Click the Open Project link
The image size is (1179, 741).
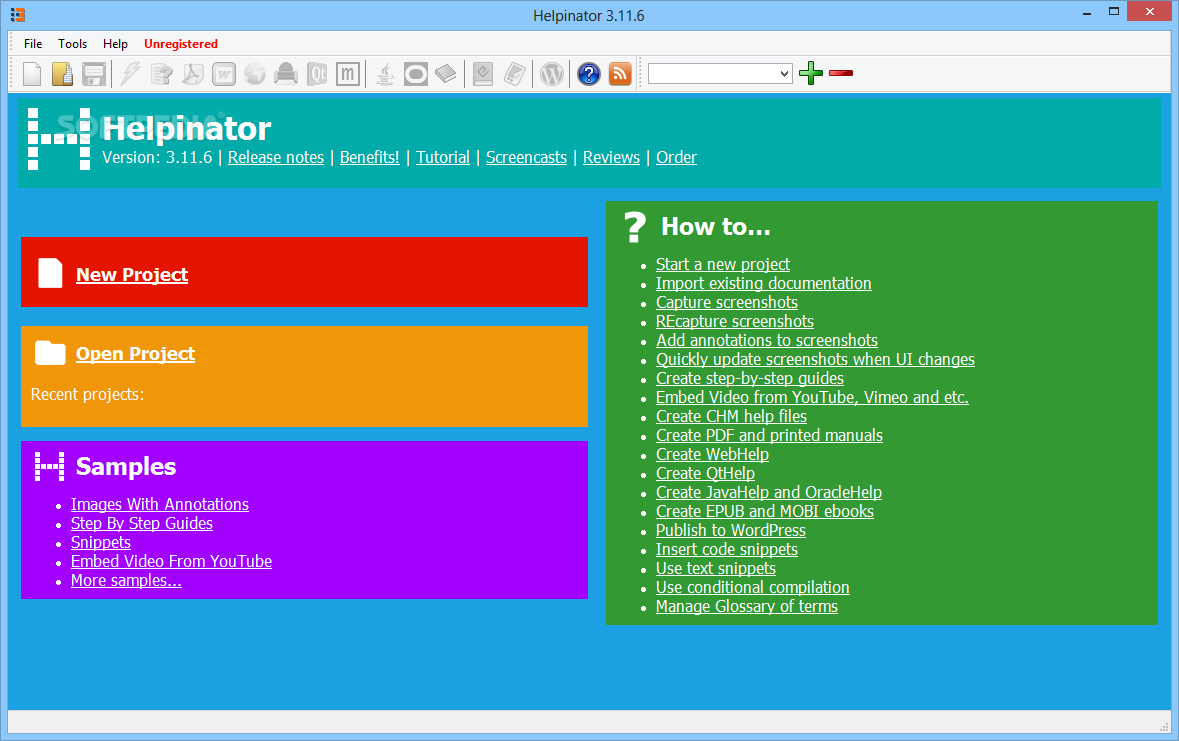tap(135, 354)
